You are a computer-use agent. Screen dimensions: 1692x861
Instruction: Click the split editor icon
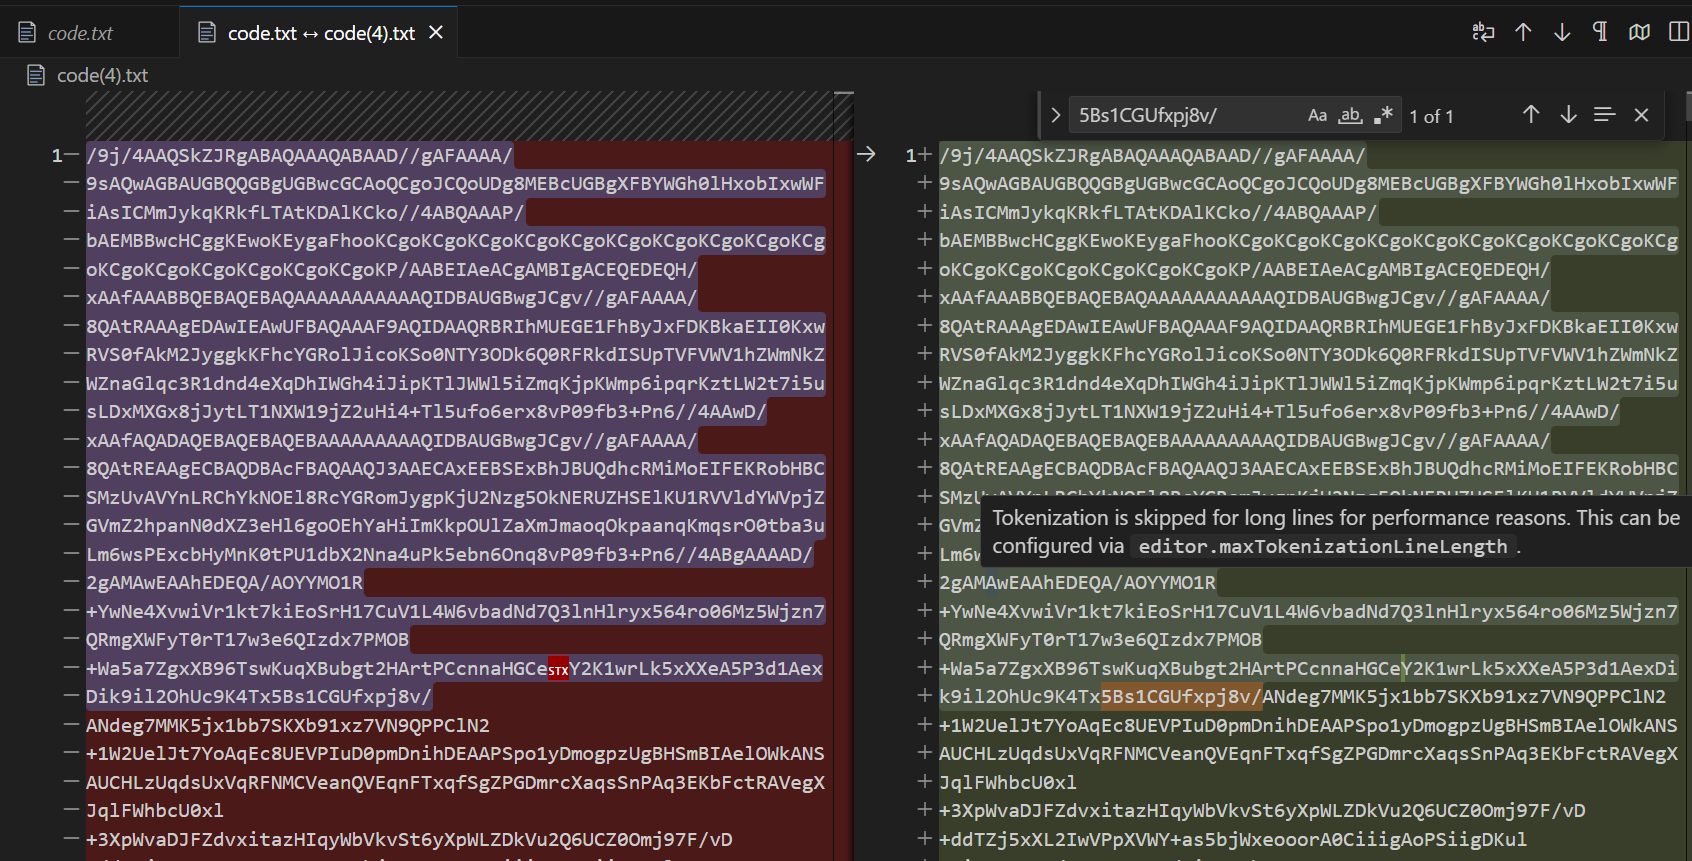1679,32
